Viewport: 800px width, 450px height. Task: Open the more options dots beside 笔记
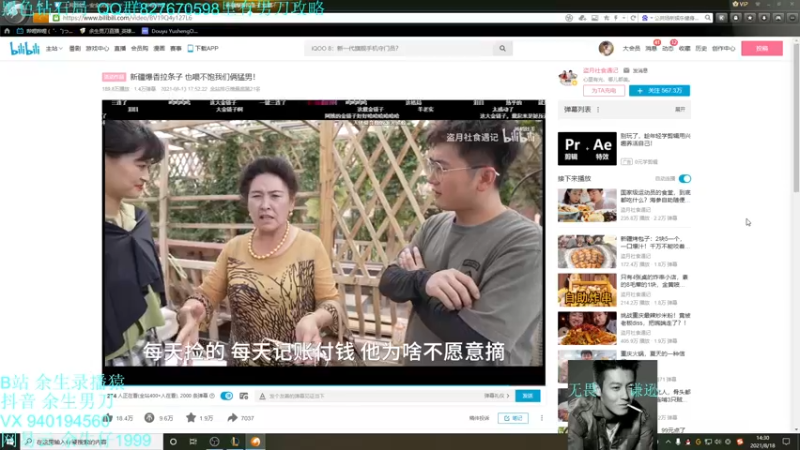click(x=542, y=418)
